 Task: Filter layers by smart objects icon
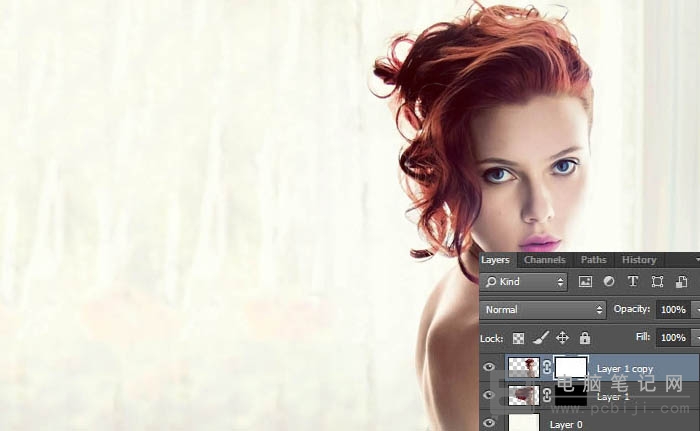(x=681, y=282)
